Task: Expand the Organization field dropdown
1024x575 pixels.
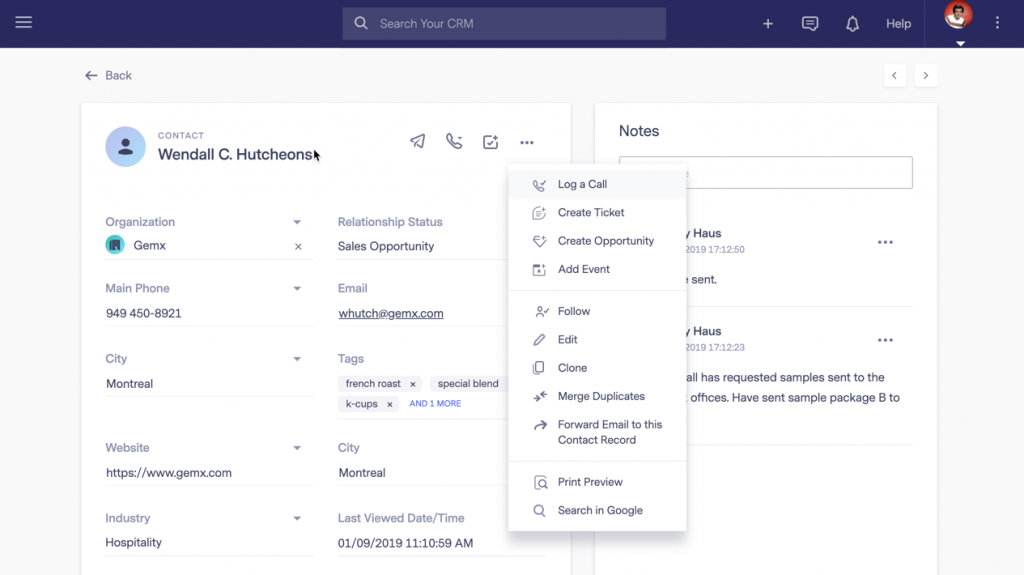Action: (297, 222)
